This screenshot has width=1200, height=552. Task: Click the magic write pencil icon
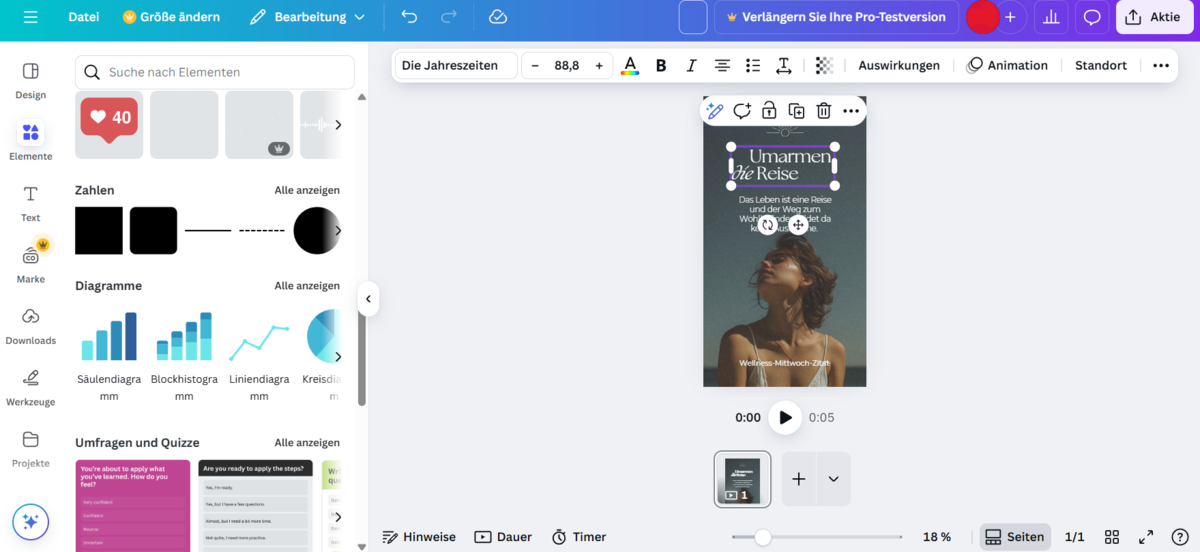(x=715, y=111)
